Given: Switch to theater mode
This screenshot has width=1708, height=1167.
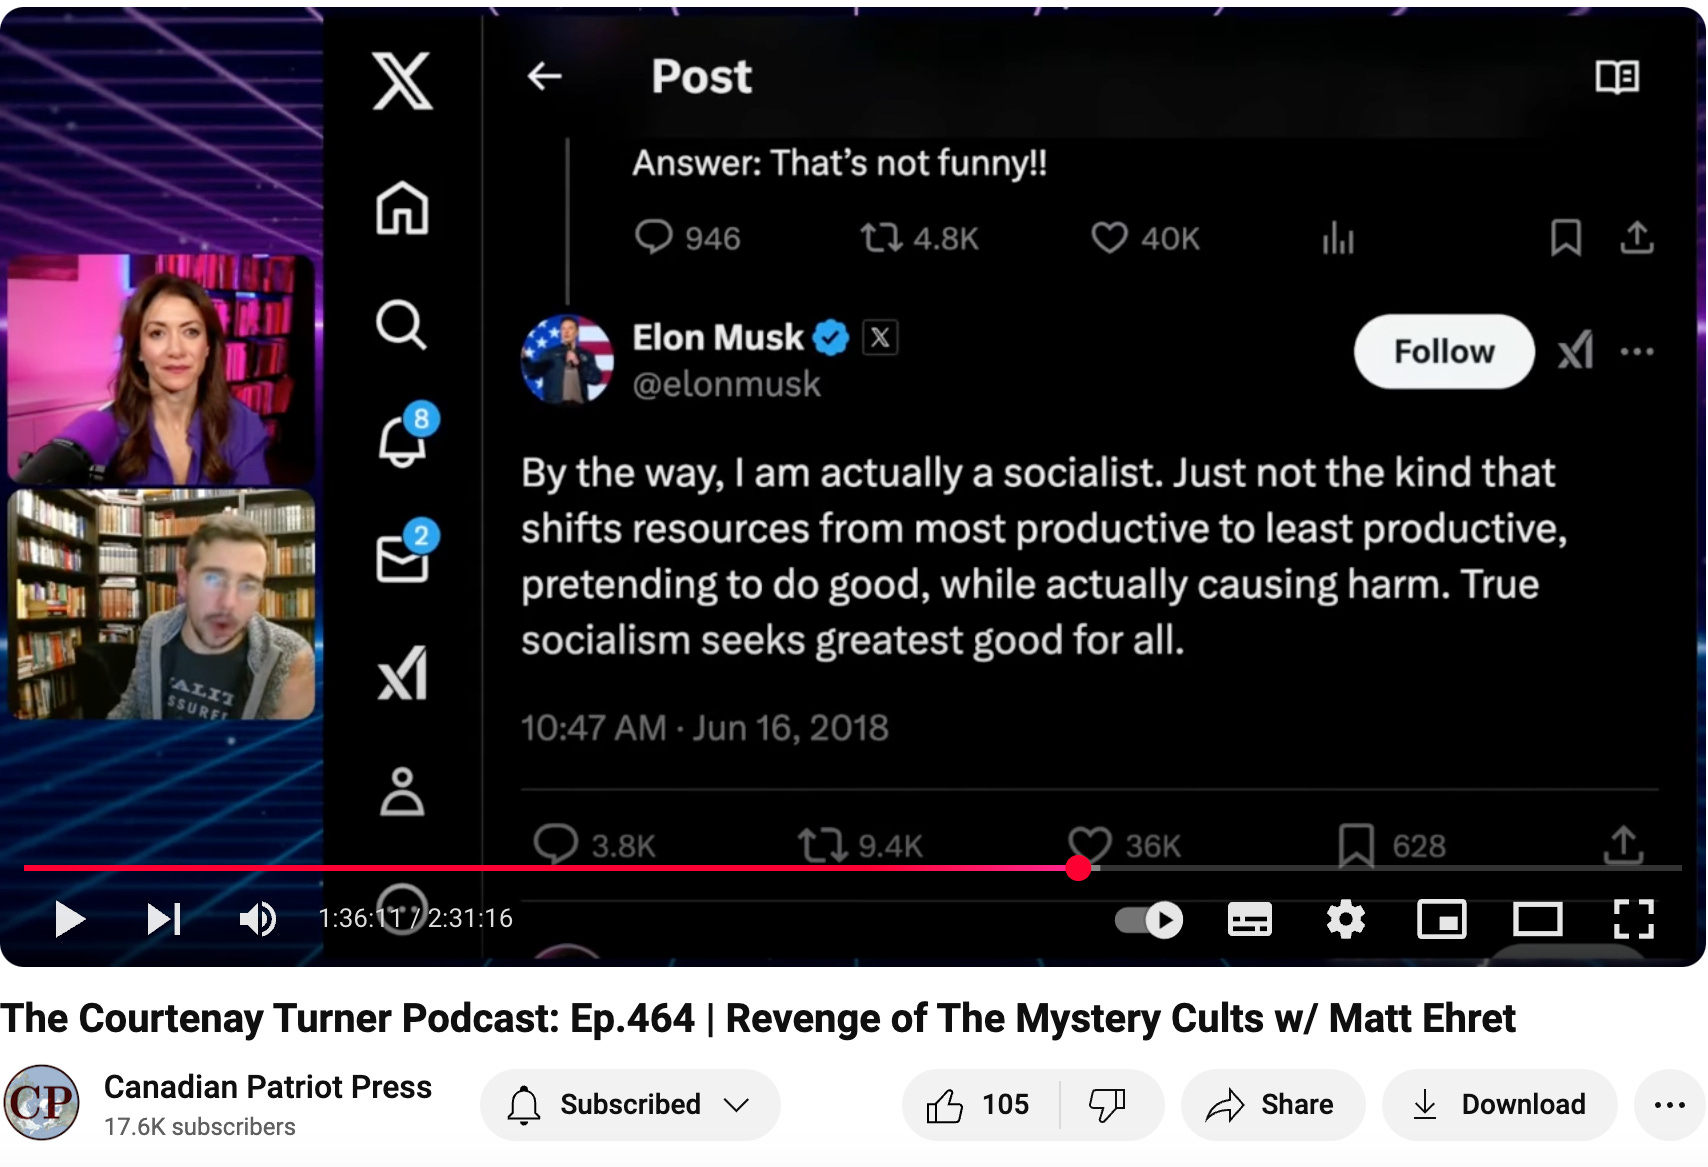Looking at the screenshot, I should (1537, 919).
